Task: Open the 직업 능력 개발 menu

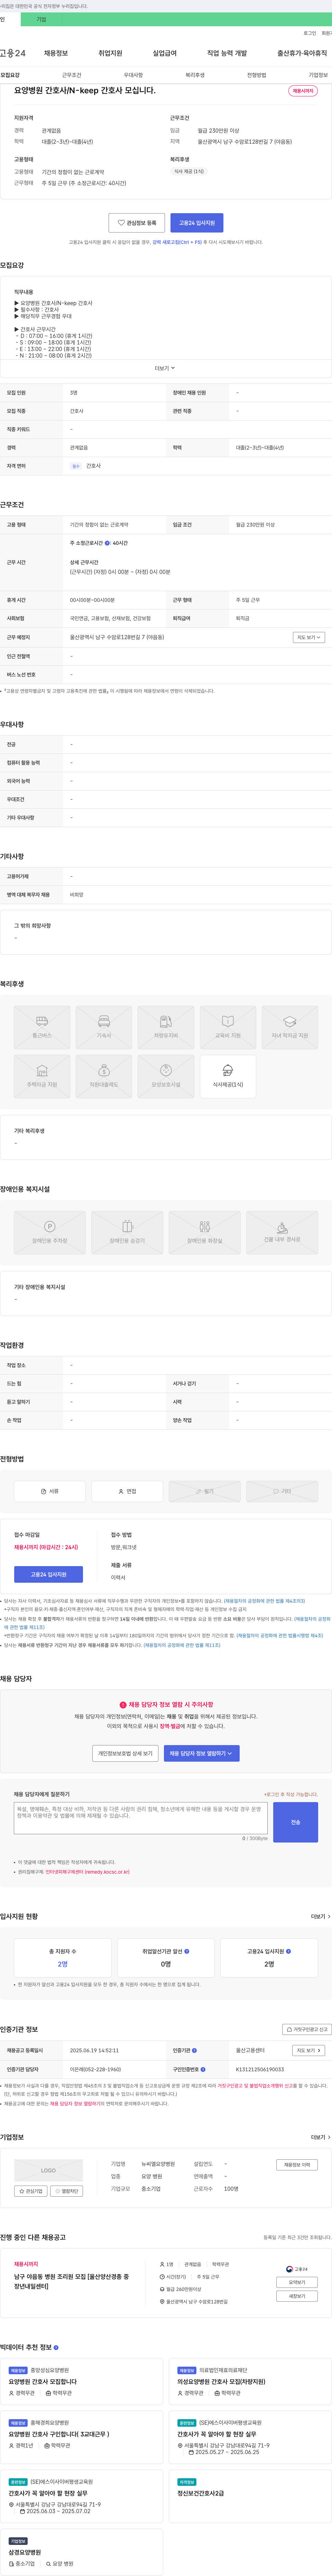Action: pos(227,53)
